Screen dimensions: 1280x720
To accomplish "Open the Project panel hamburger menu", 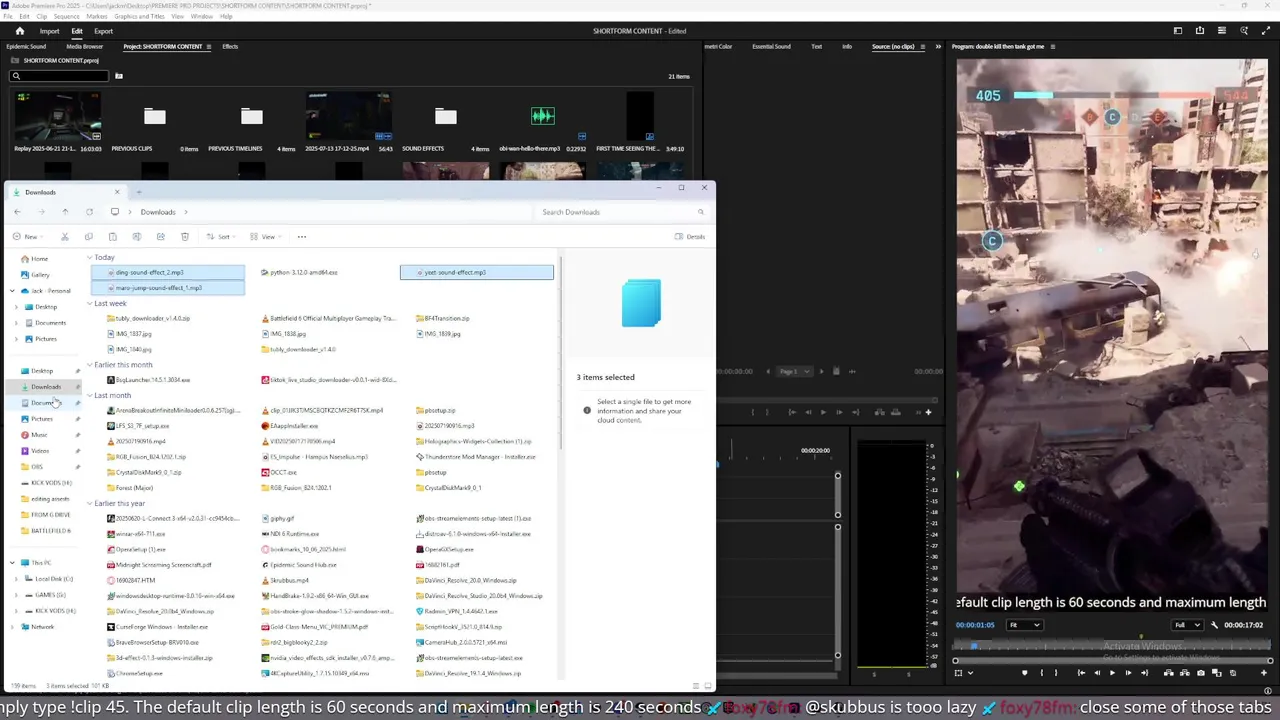I will (x=208, y=46).
